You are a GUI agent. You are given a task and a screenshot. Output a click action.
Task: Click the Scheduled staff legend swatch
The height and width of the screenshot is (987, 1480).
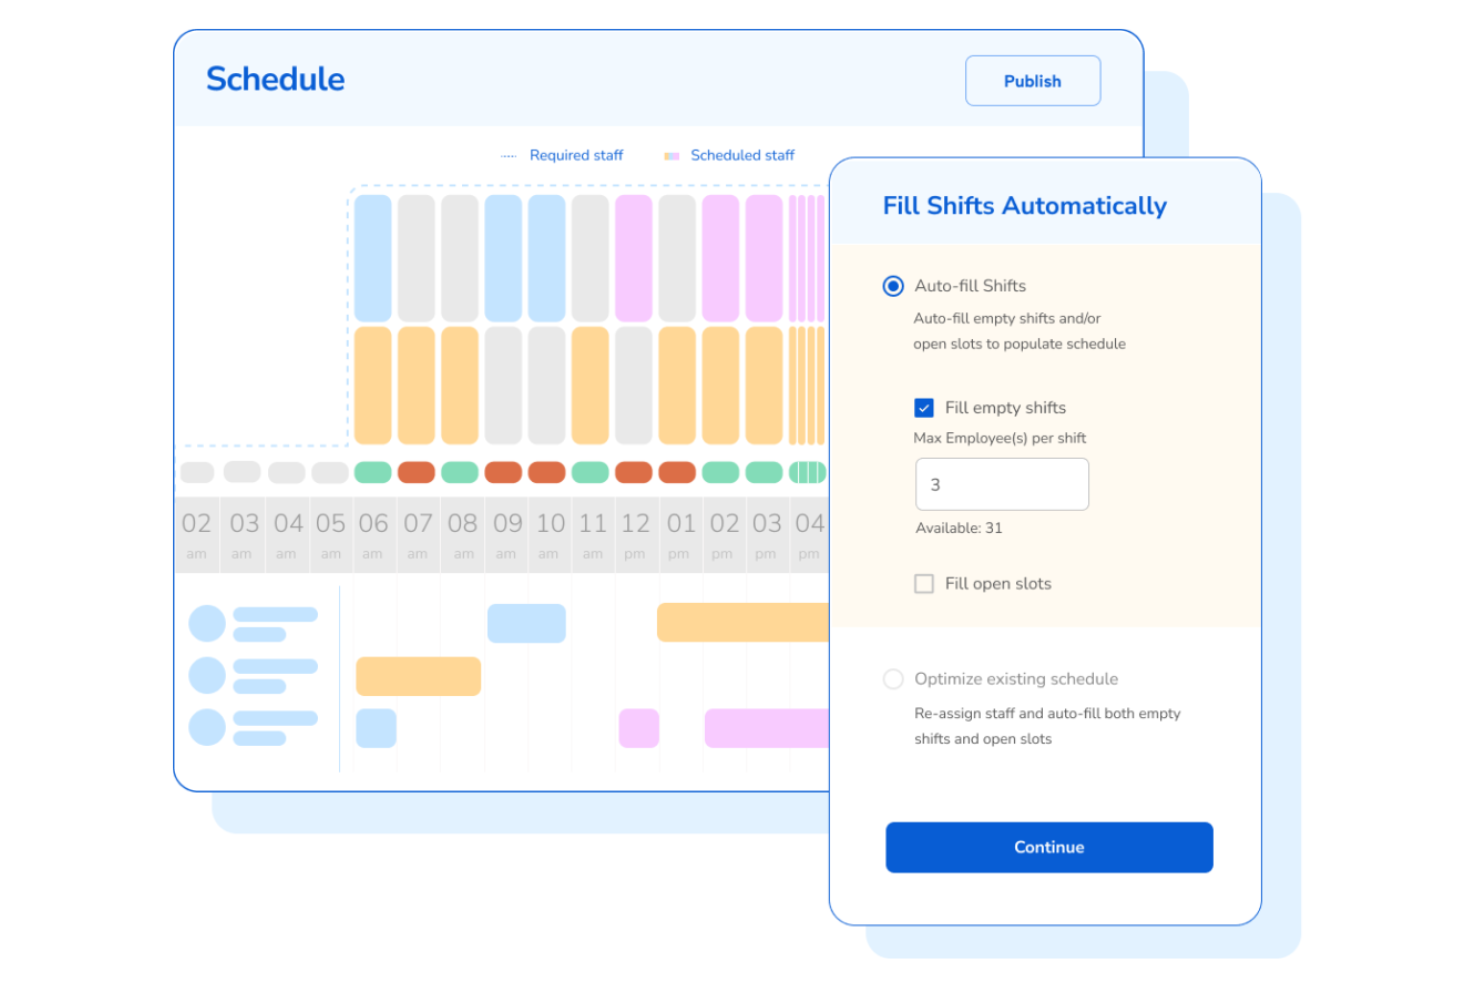[672, 155]
